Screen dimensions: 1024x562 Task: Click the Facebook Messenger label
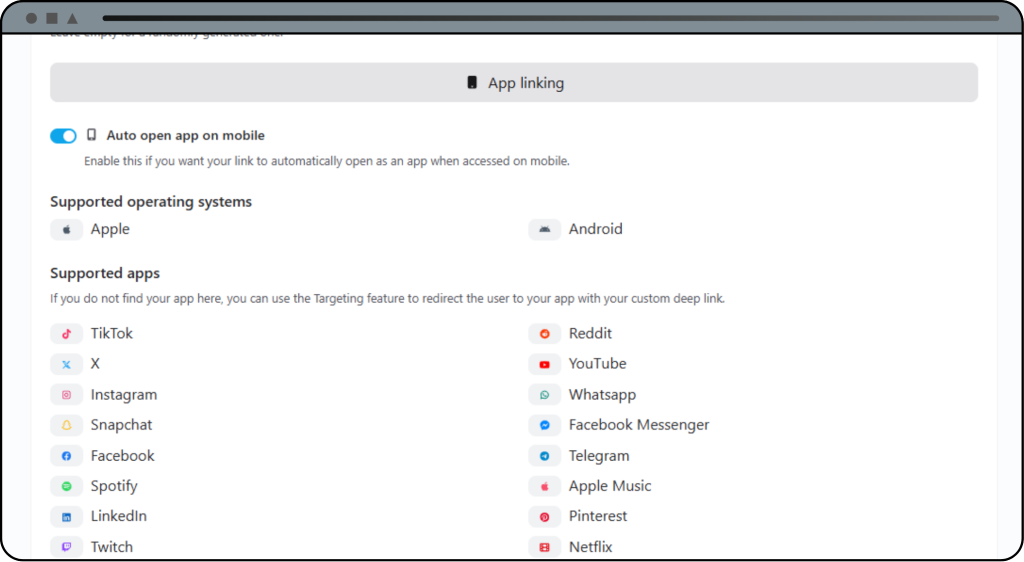[639, 425]
